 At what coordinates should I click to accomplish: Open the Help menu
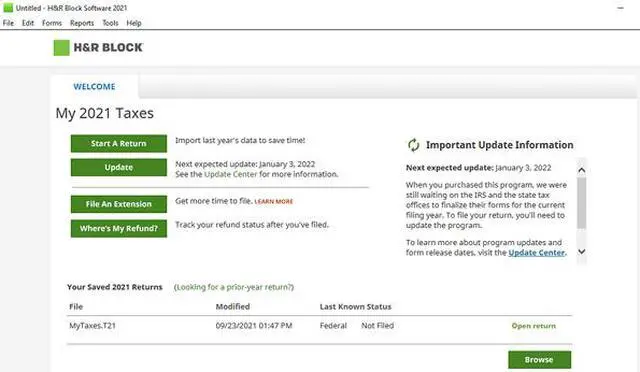(x=134, y=23)
